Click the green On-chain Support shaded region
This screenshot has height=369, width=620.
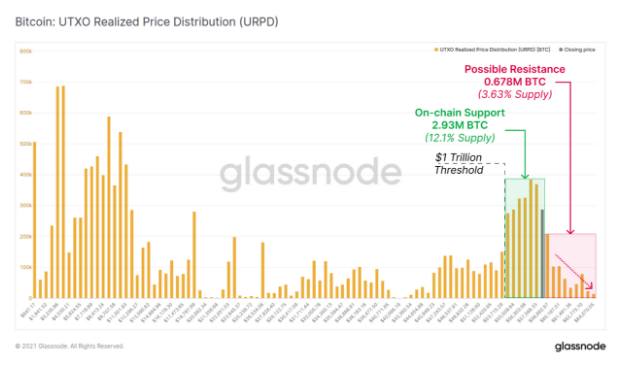(x=525, y=238)
